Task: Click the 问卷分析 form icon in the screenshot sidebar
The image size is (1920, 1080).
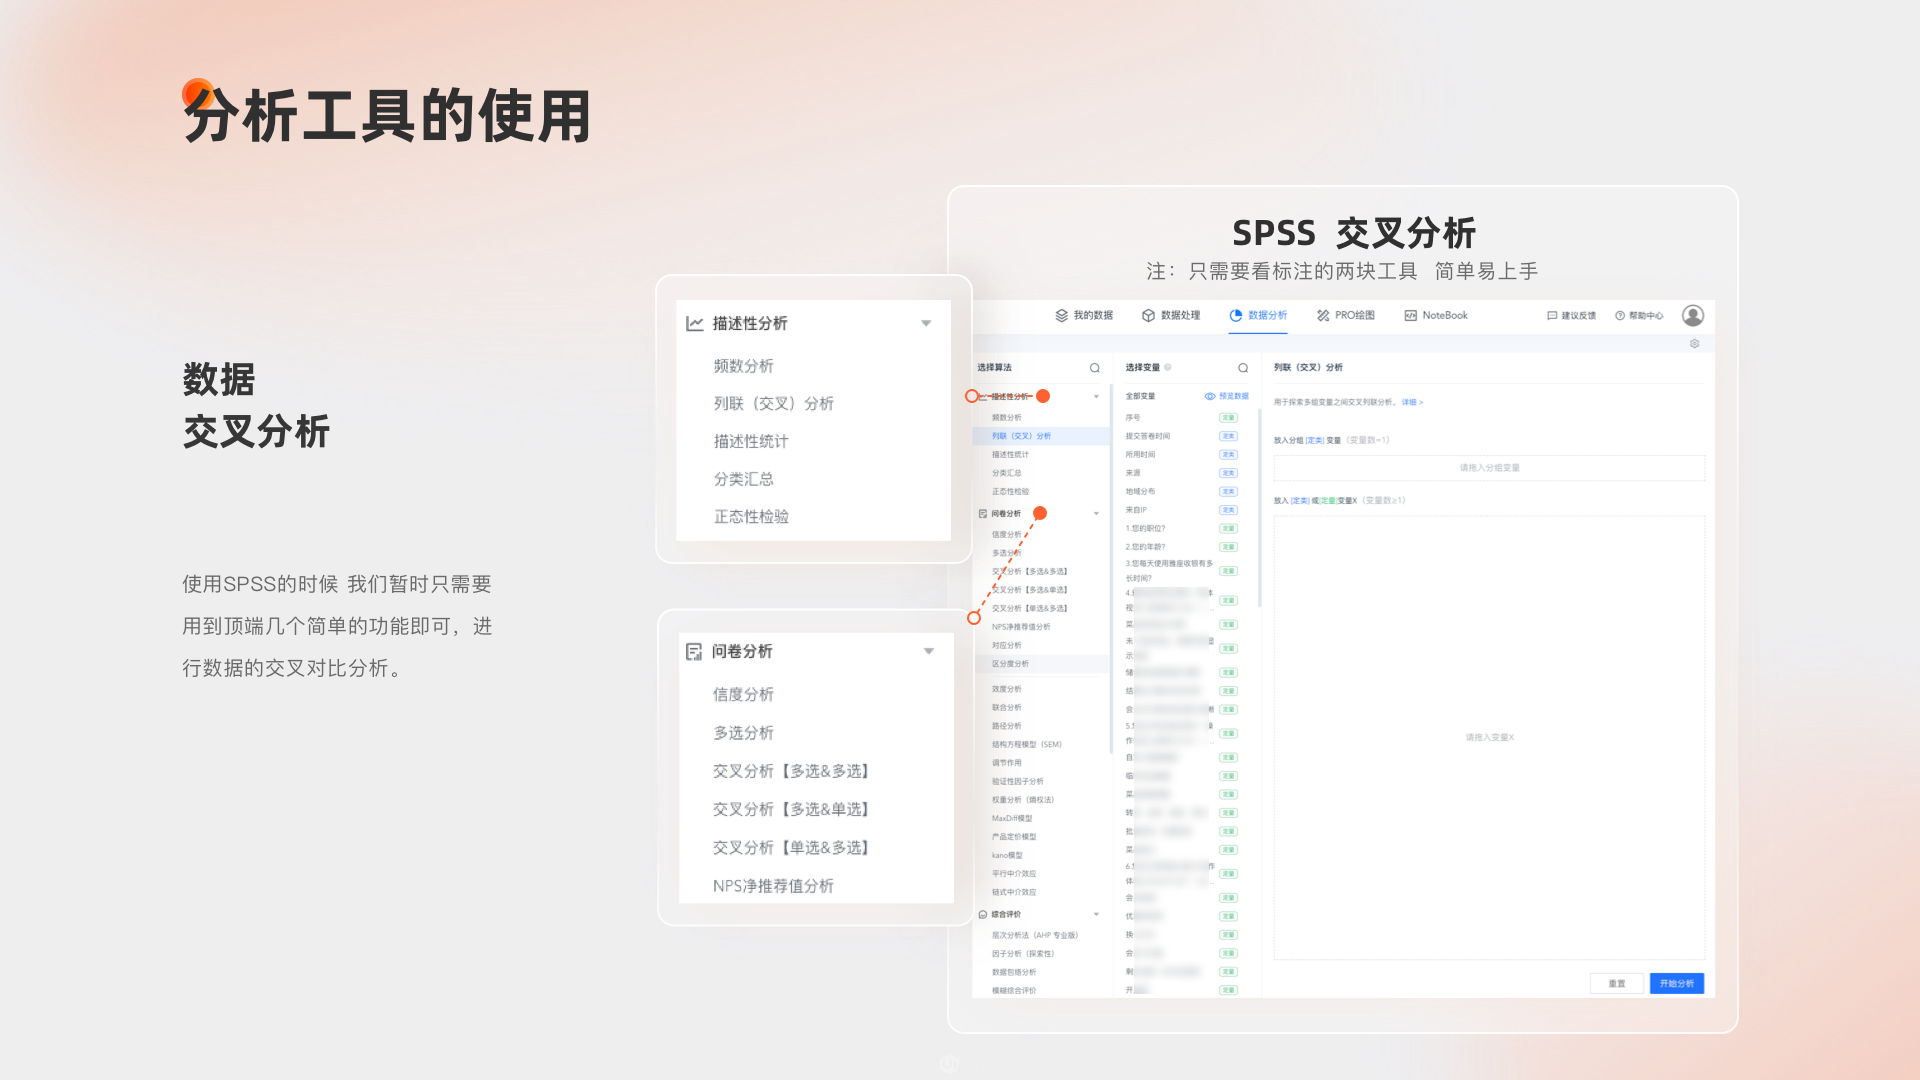Action: click(x=983, y=514)
